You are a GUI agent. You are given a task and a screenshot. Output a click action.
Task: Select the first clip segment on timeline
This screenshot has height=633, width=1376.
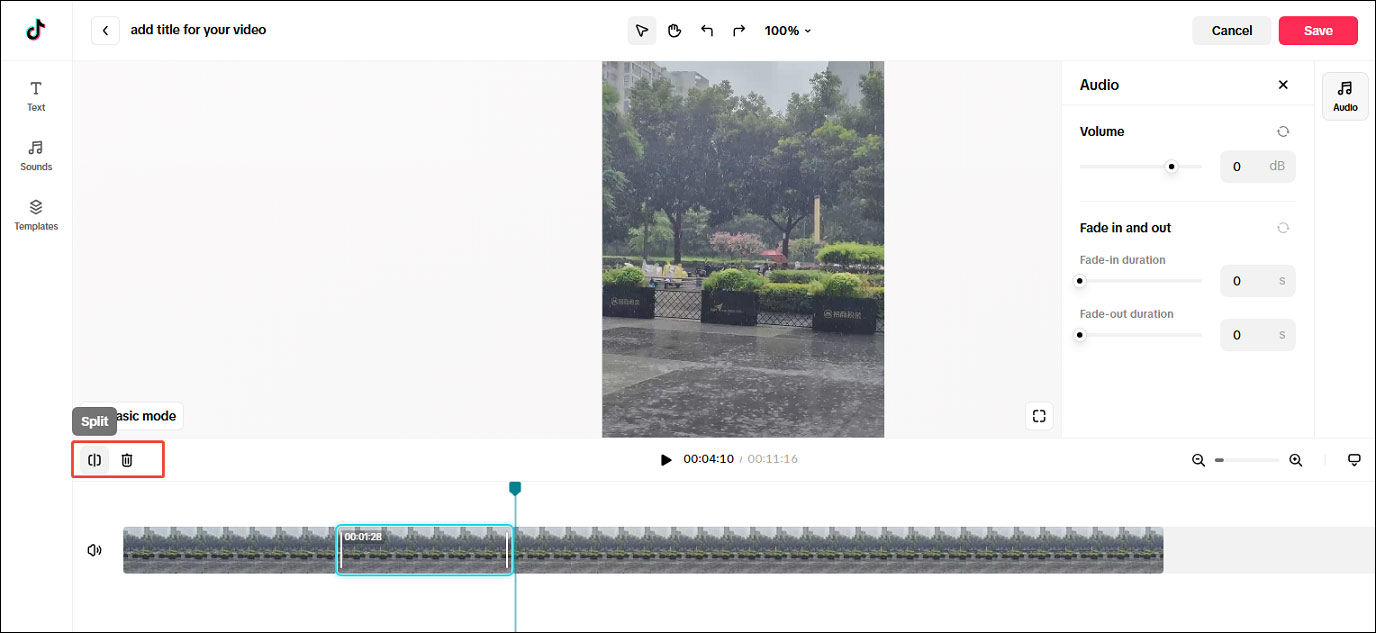click(x=229, y=550)
